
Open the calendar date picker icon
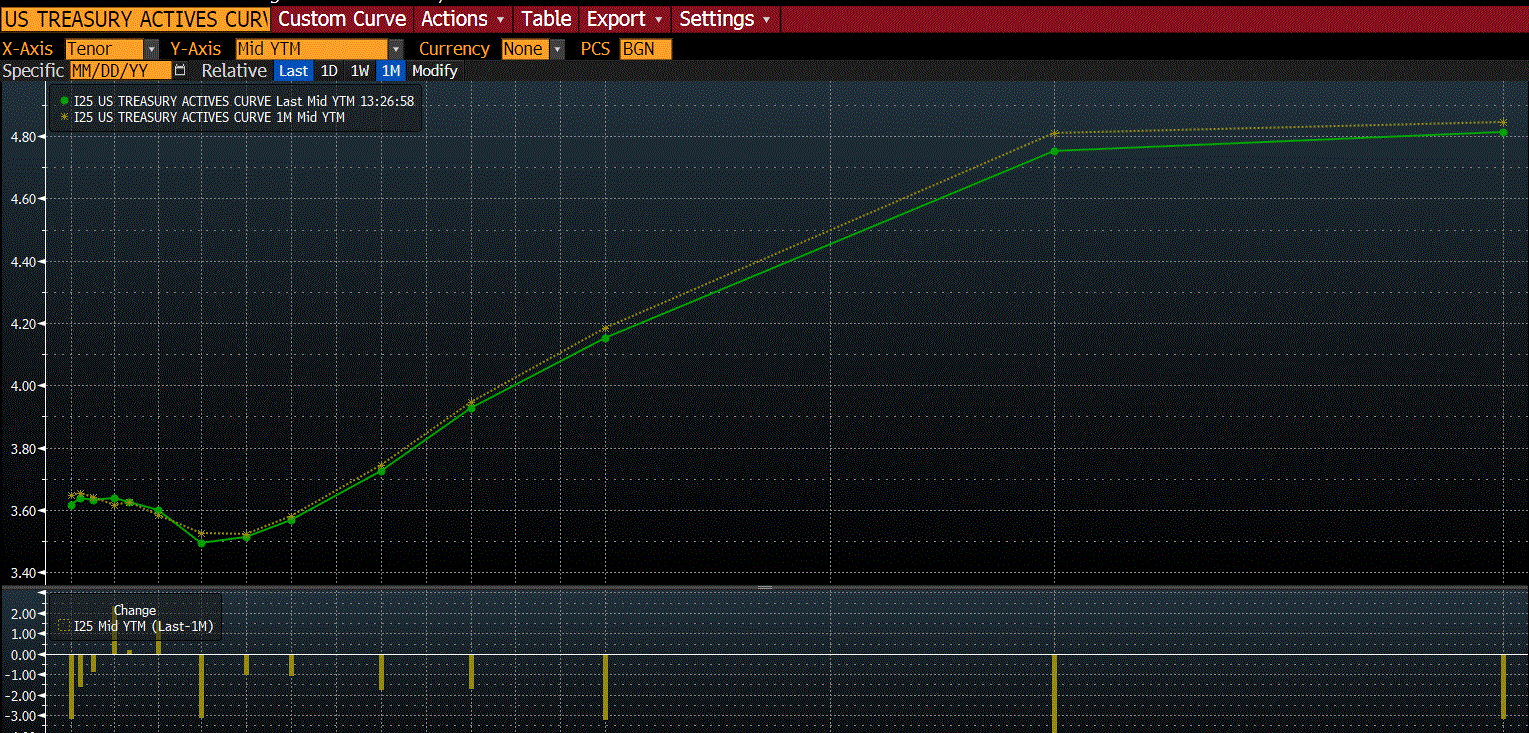coord(180,71)
